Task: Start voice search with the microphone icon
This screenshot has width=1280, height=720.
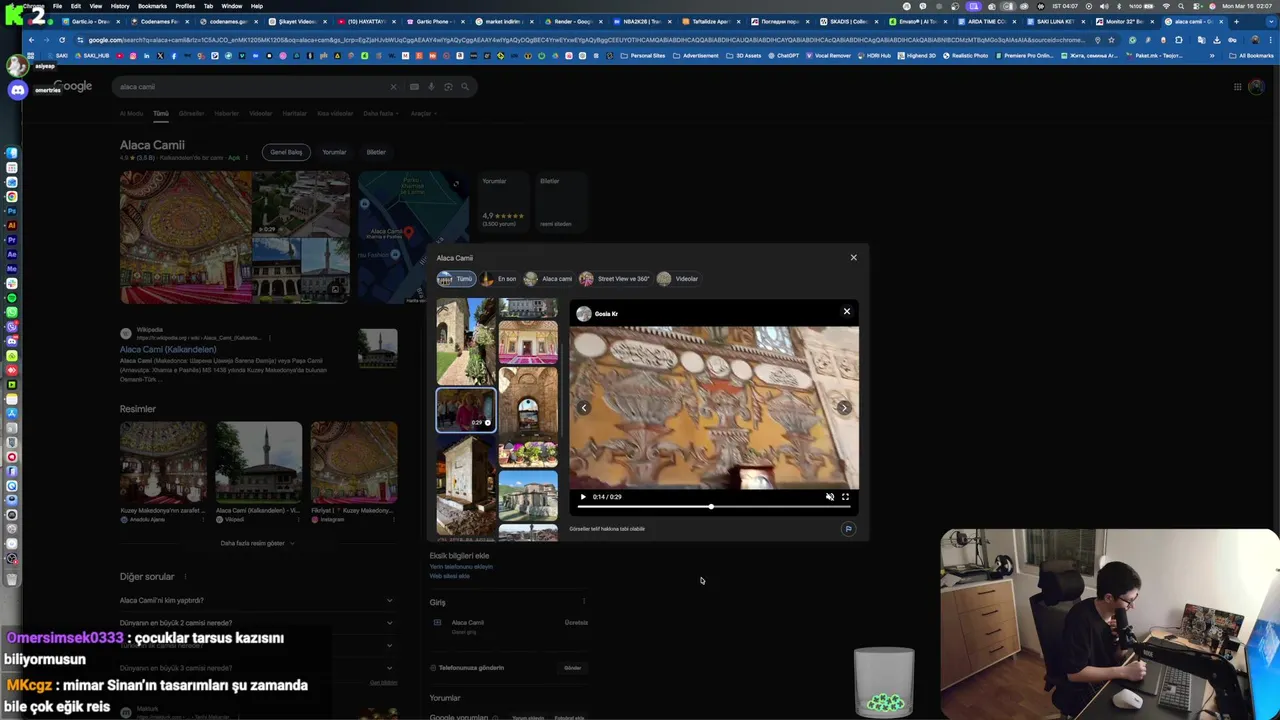Action: 431,87
